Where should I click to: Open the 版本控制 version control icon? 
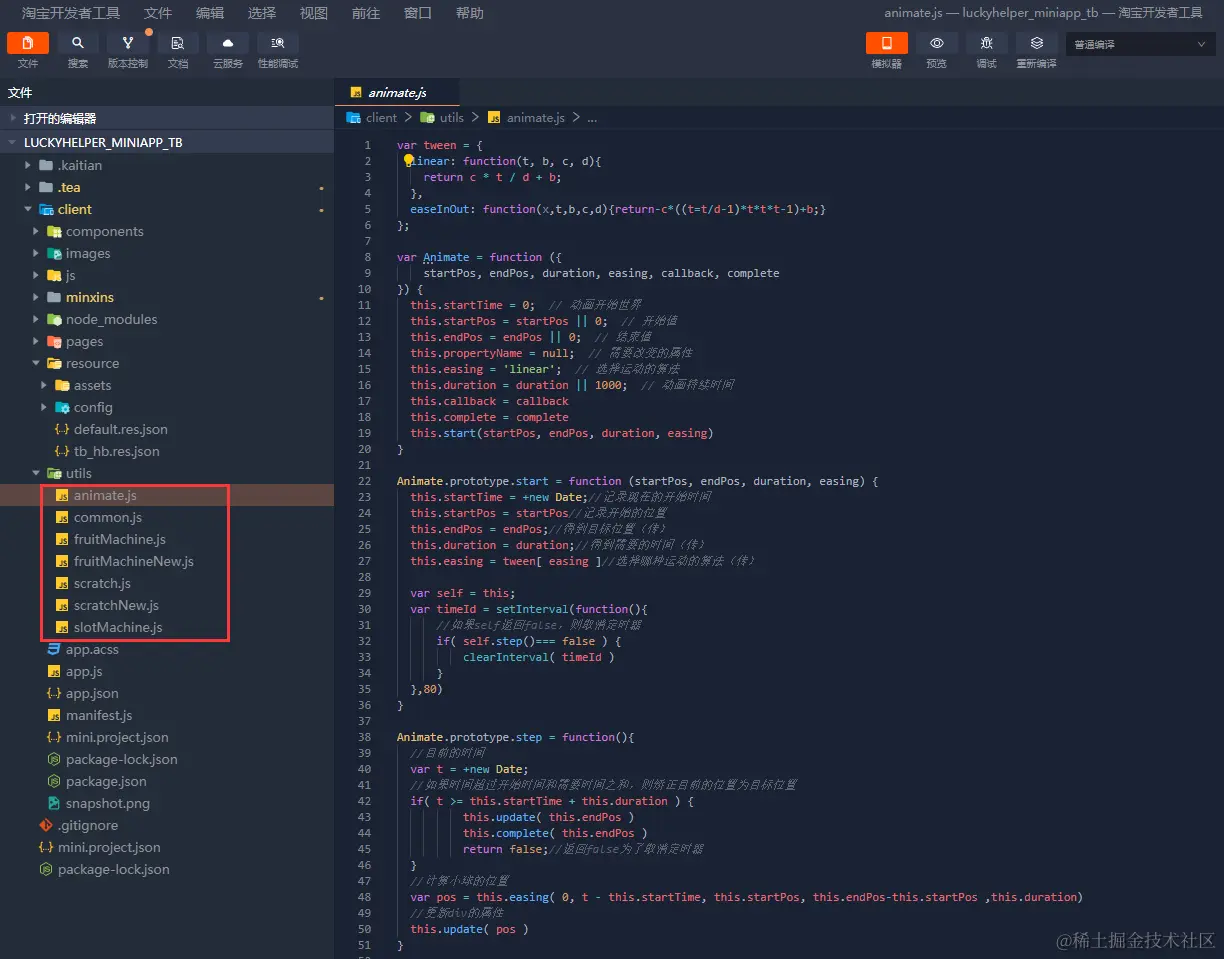[x=127, y=43]
